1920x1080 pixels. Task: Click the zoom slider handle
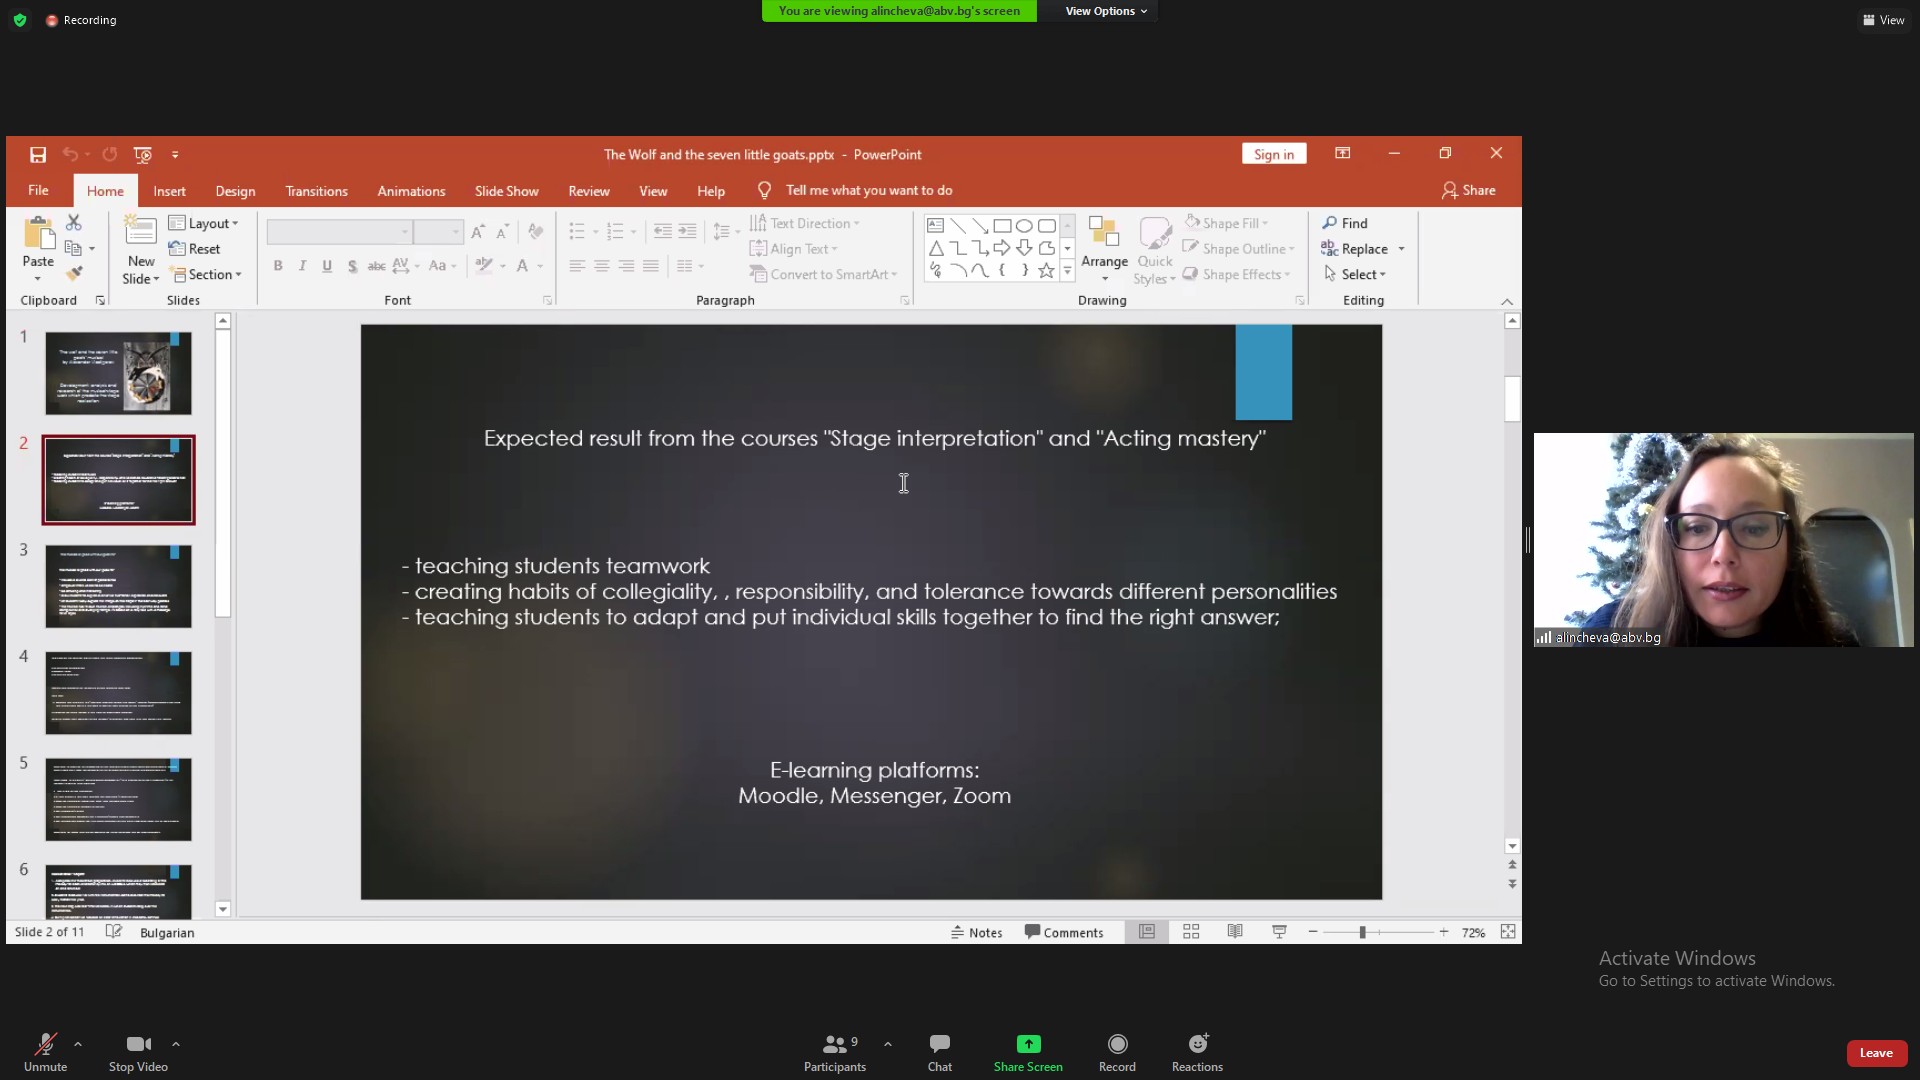point(1362,932)
